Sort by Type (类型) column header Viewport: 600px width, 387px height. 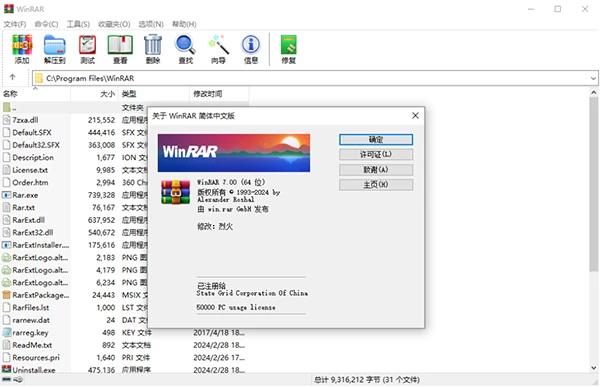click(x=154, y=94)
